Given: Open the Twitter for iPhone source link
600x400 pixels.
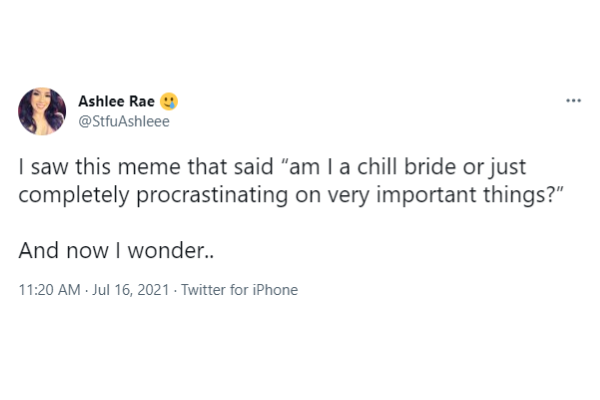Looking at the screenshot, I should pos(234,290).
